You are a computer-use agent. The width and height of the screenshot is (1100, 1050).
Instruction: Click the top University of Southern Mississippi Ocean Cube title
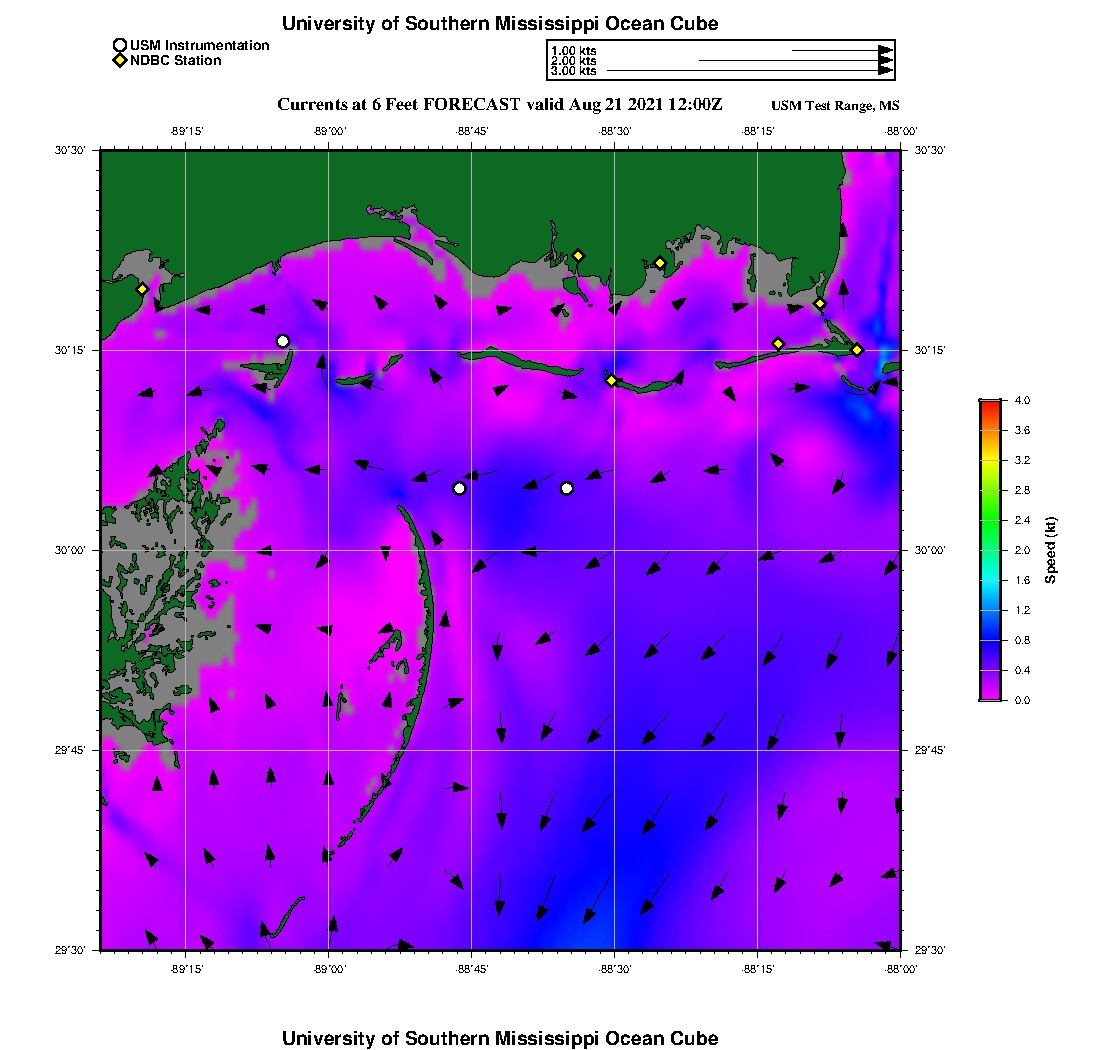coord(500,23)
